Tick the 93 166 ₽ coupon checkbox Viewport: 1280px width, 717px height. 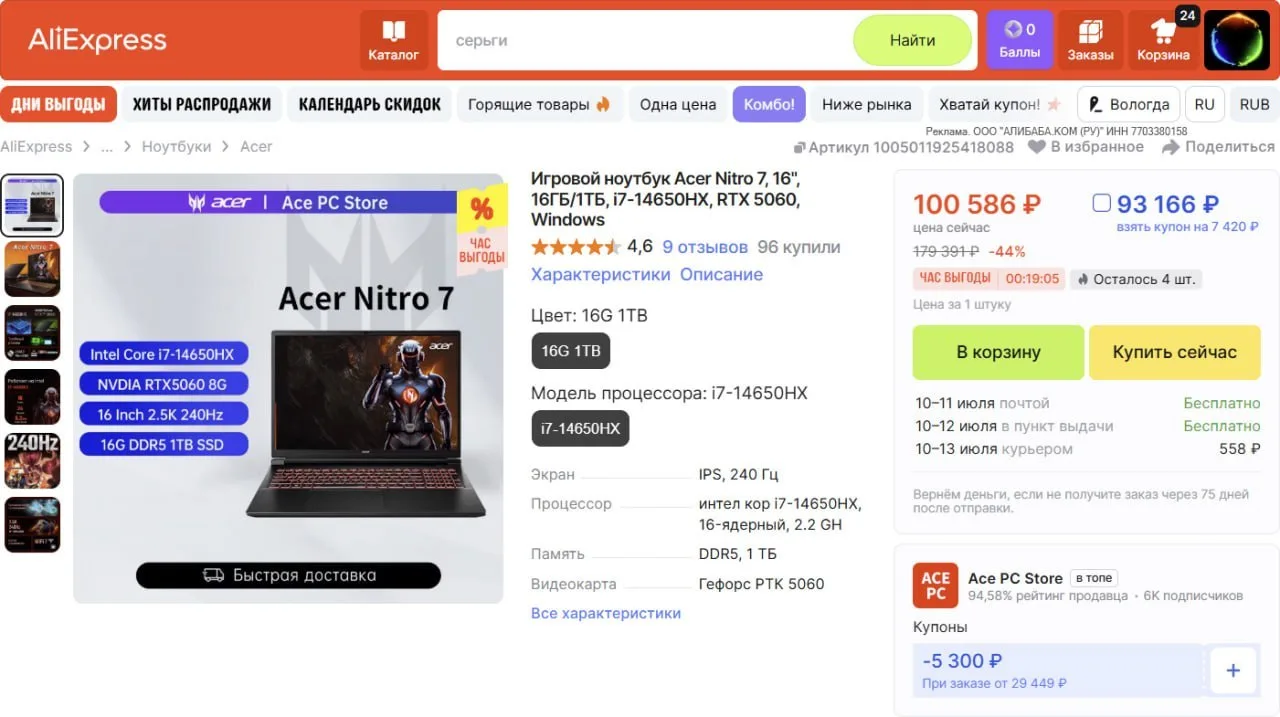(1102, 203)
